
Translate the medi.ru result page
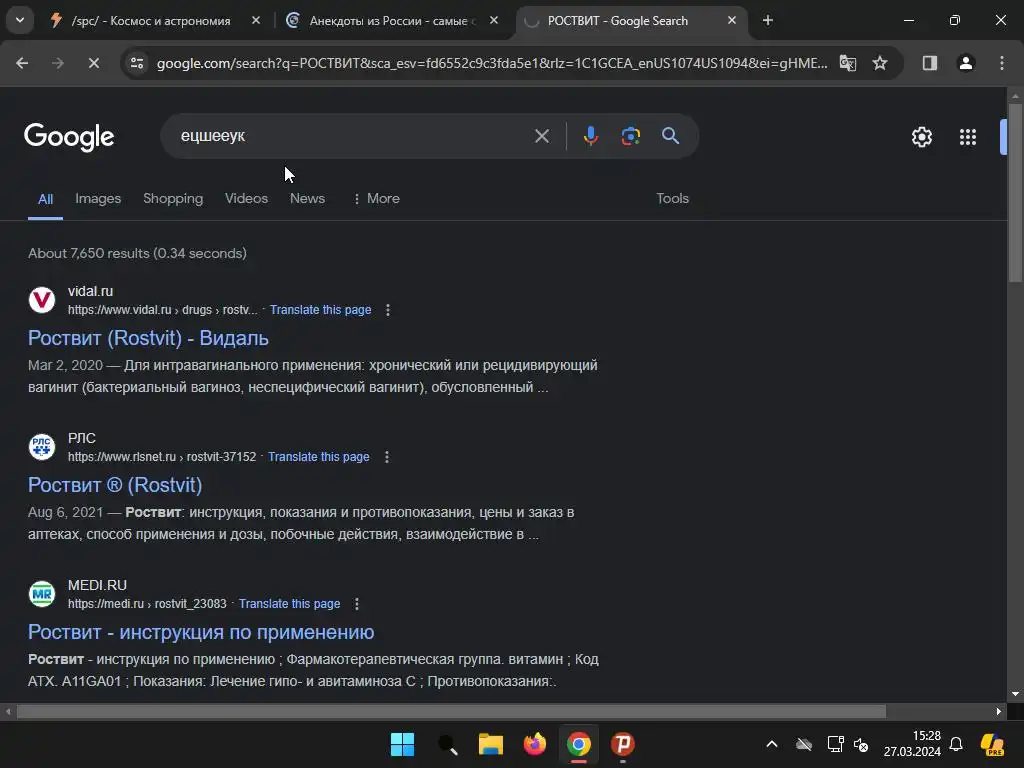pyautogui.click(x=289, y=603)
